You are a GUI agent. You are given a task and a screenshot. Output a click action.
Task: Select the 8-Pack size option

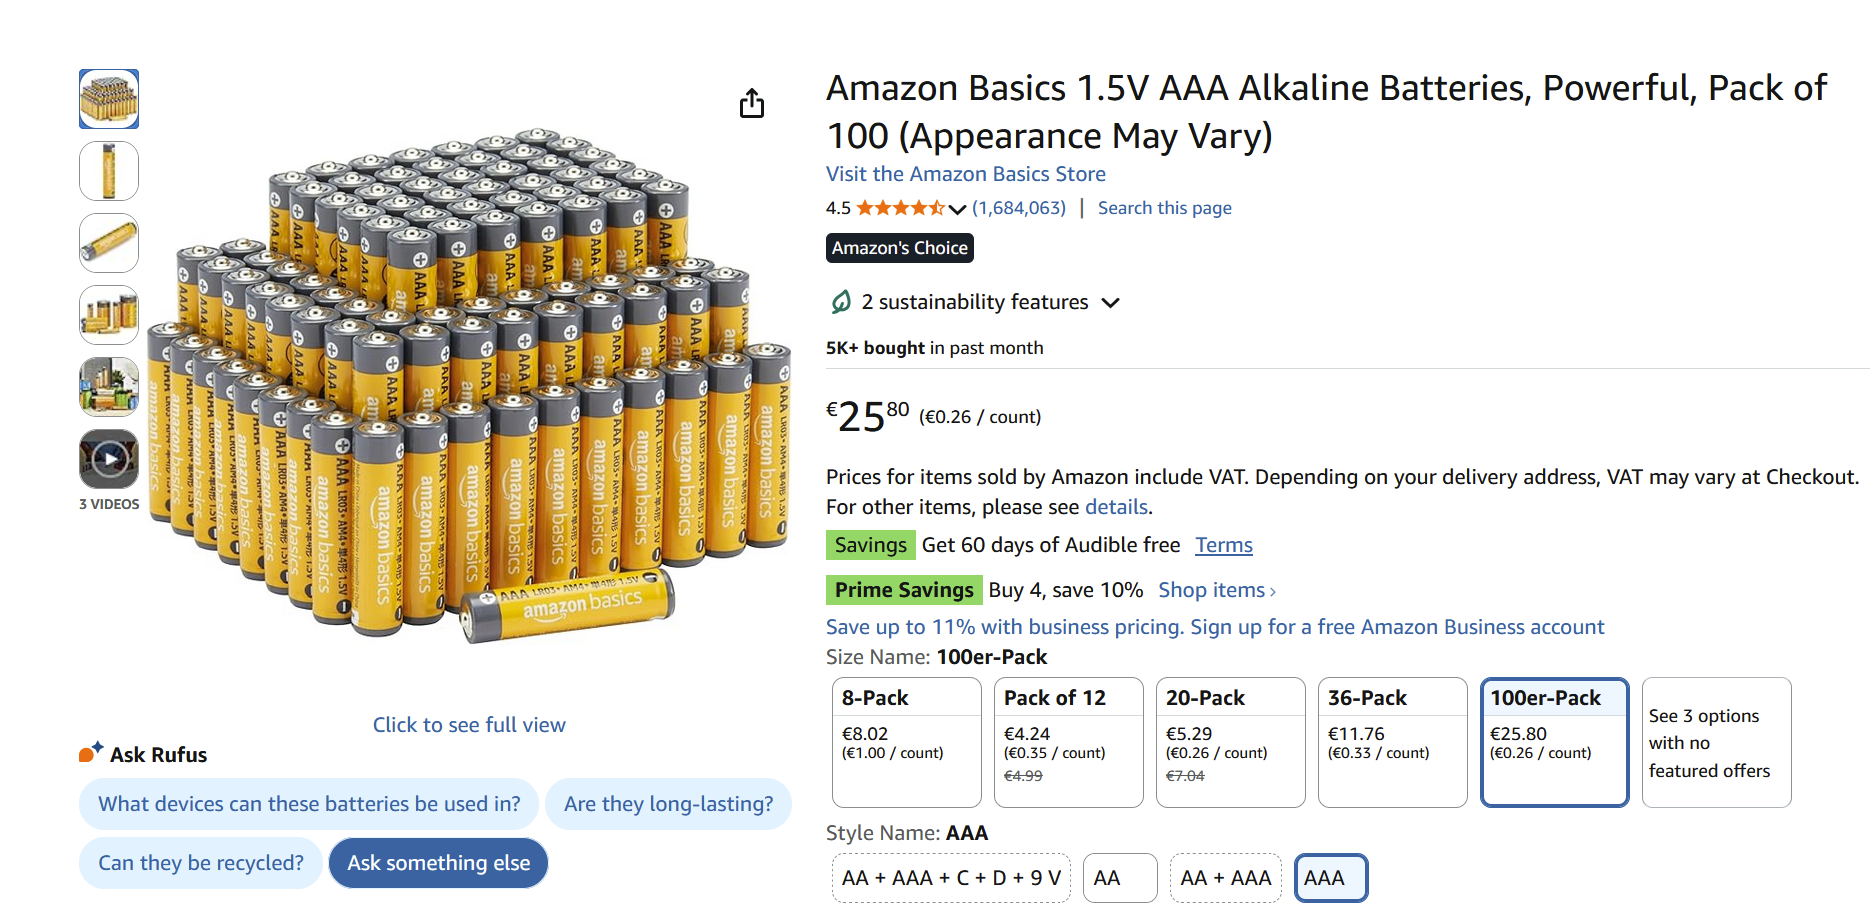[x=906, y=741]
